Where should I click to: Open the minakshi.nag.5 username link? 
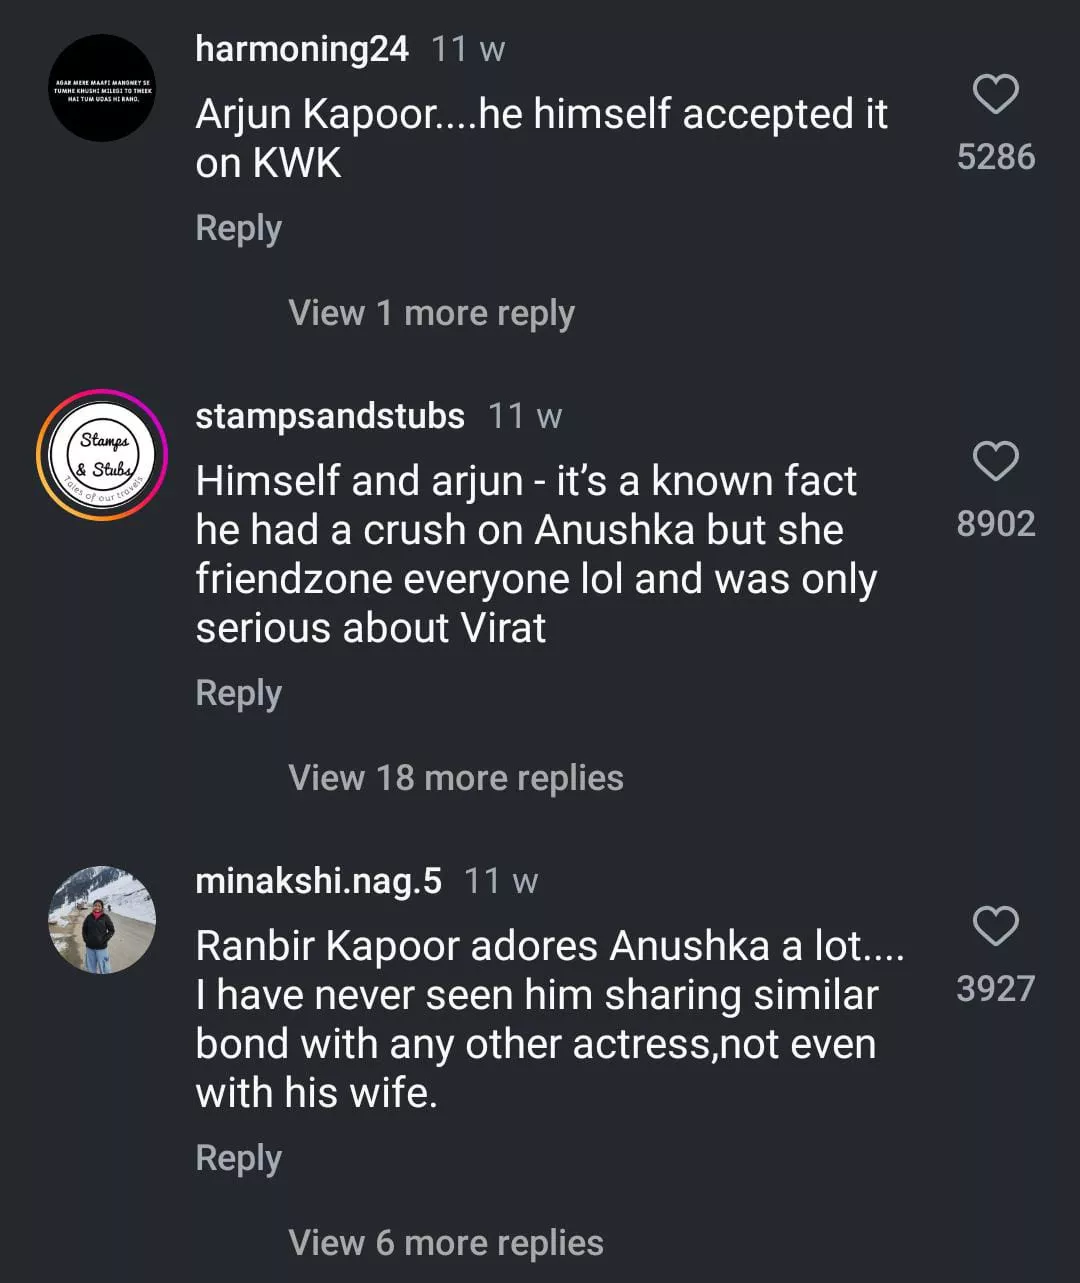point(318,881)
